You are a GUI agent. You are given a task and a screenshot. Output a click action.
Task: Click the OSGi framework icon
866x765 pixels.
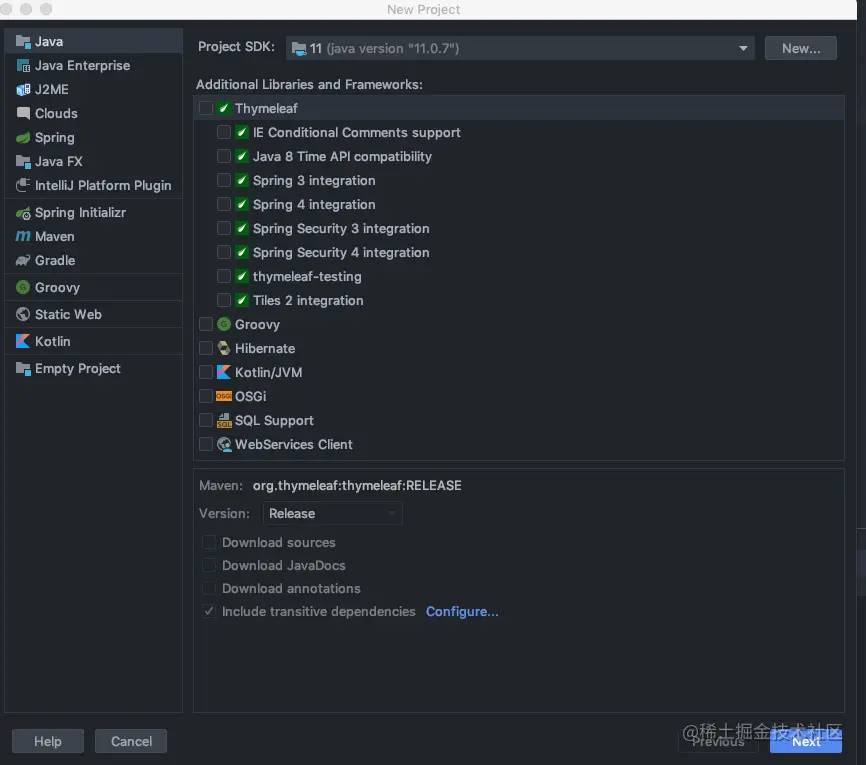224,397
